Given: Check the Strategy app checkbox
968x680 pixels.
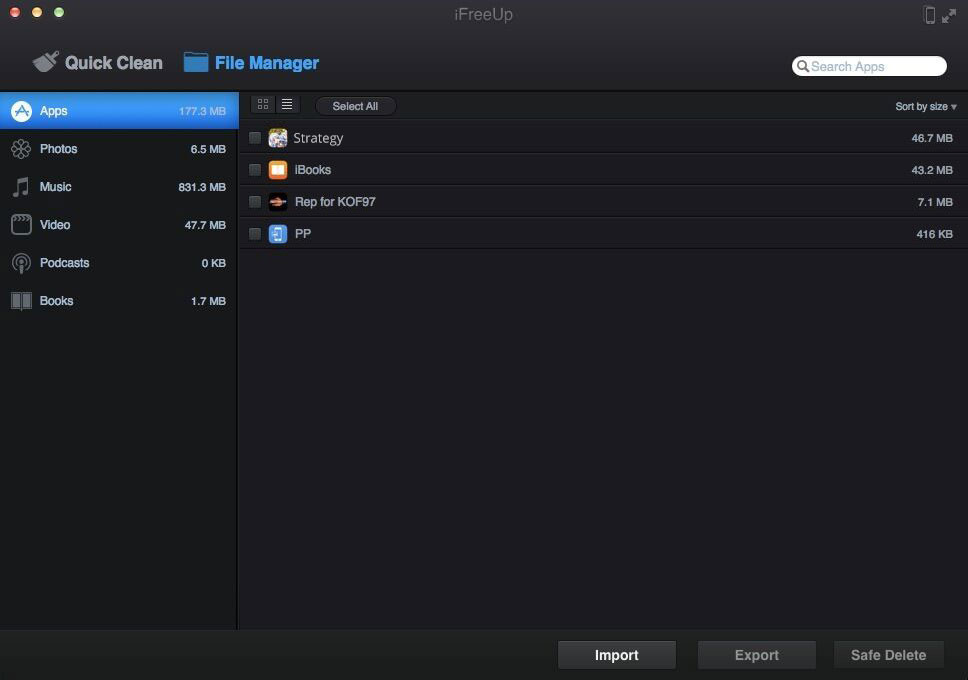Looking at the screenshot, I should (x=254, y=138).
